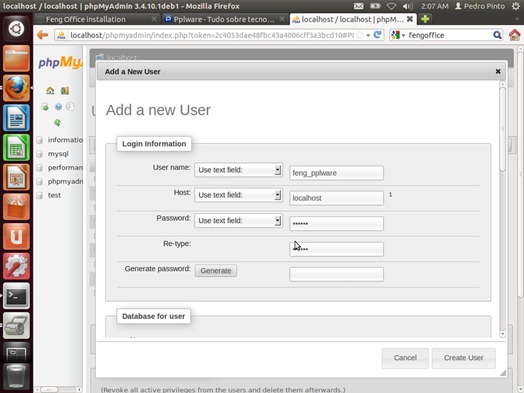Image resolution: width=524 pixels, height=393 pixels.
Task: Open Host 'Use text field' dropdown
Action: 238,195
